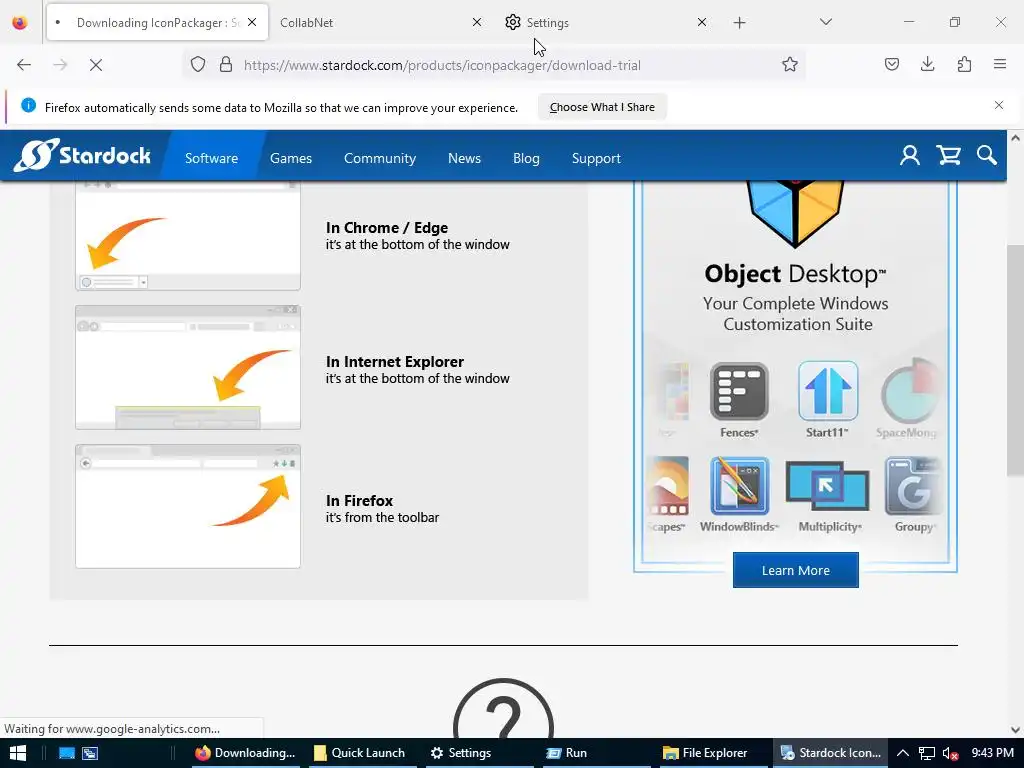Click the Choose What I Share button
The image size is (1024, 768).
tap(602, 107)
